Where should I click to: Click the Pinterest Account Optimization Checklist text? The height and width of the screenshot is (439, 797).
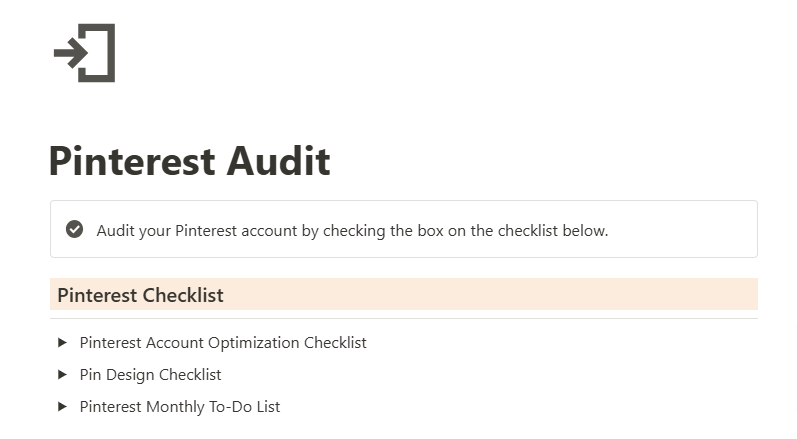[x=223, y=343]
